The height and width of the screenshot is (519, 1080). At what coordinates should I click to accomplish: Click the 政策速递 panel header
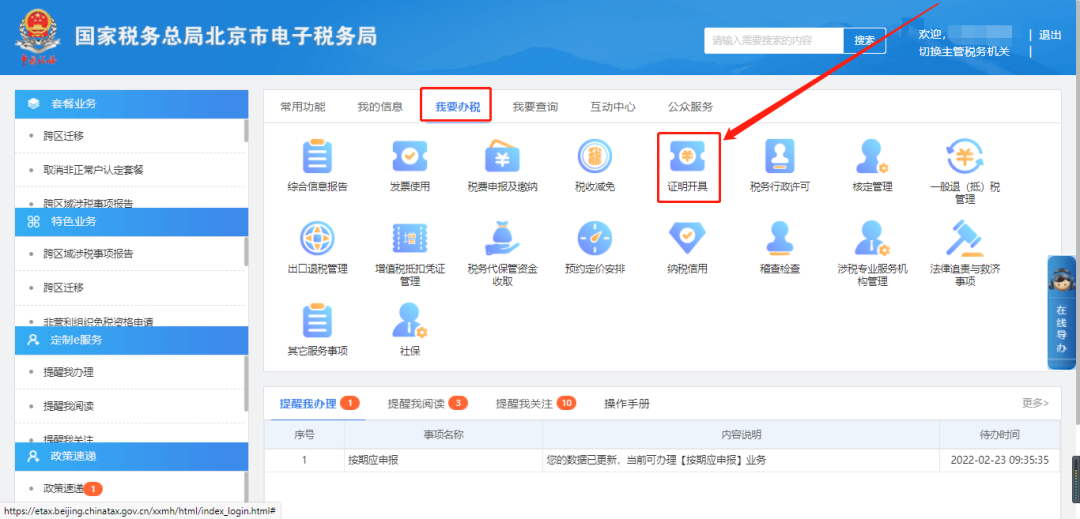132,456
